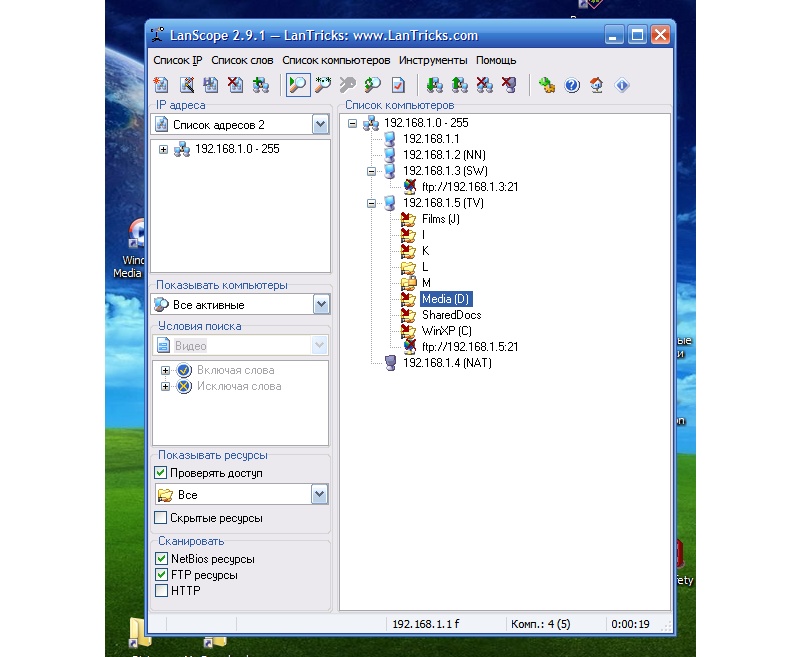Enable the Скрытые ресурсы checkbox
This screenshot has width=800, height=657.
[x=161, y=518]
